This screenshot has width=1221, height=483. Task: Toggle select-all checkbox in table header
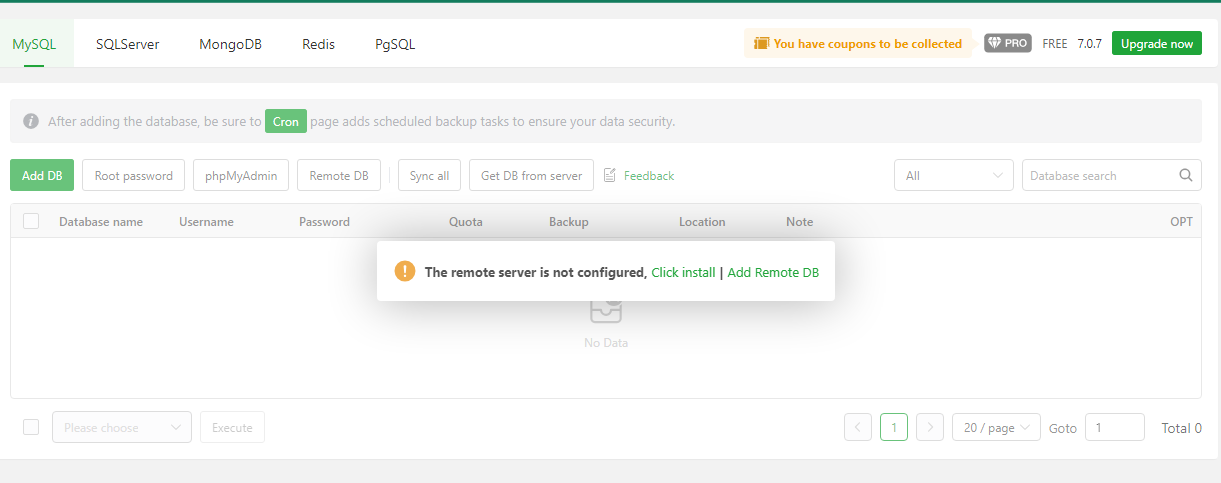(31, 221)
